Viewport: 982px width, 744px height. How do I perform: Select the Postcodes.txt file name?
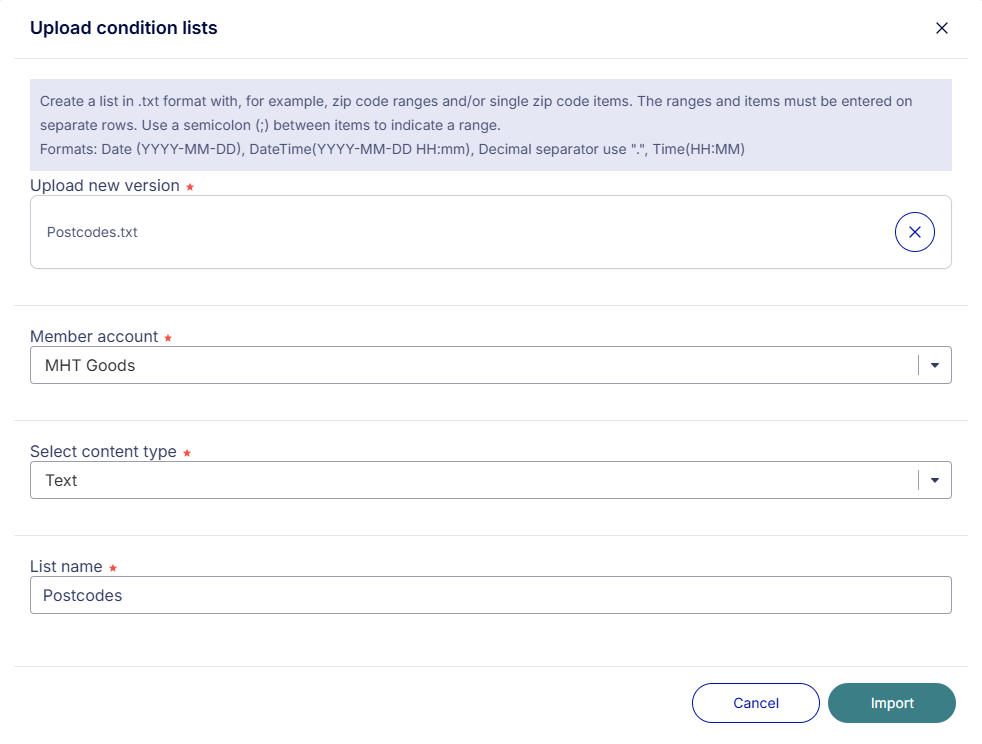tap(92, 232)
